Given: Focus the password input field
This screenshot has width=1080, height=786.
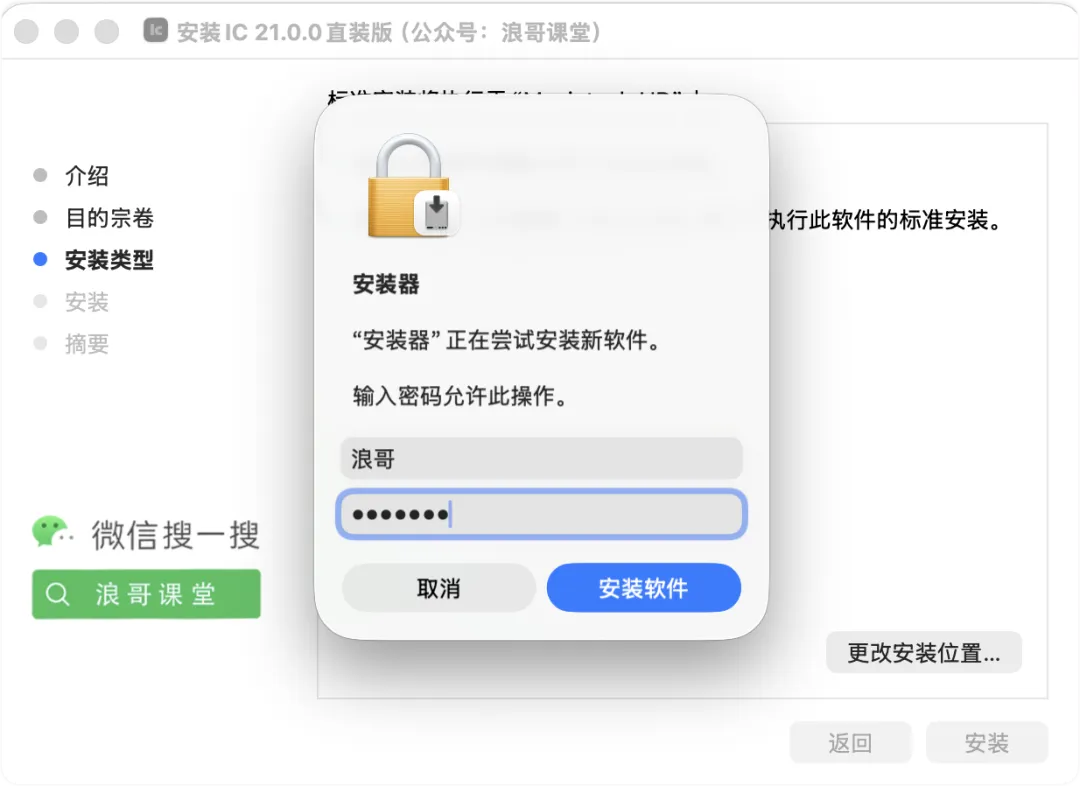Looking at the screenshot, I should [x=541, y=514].
